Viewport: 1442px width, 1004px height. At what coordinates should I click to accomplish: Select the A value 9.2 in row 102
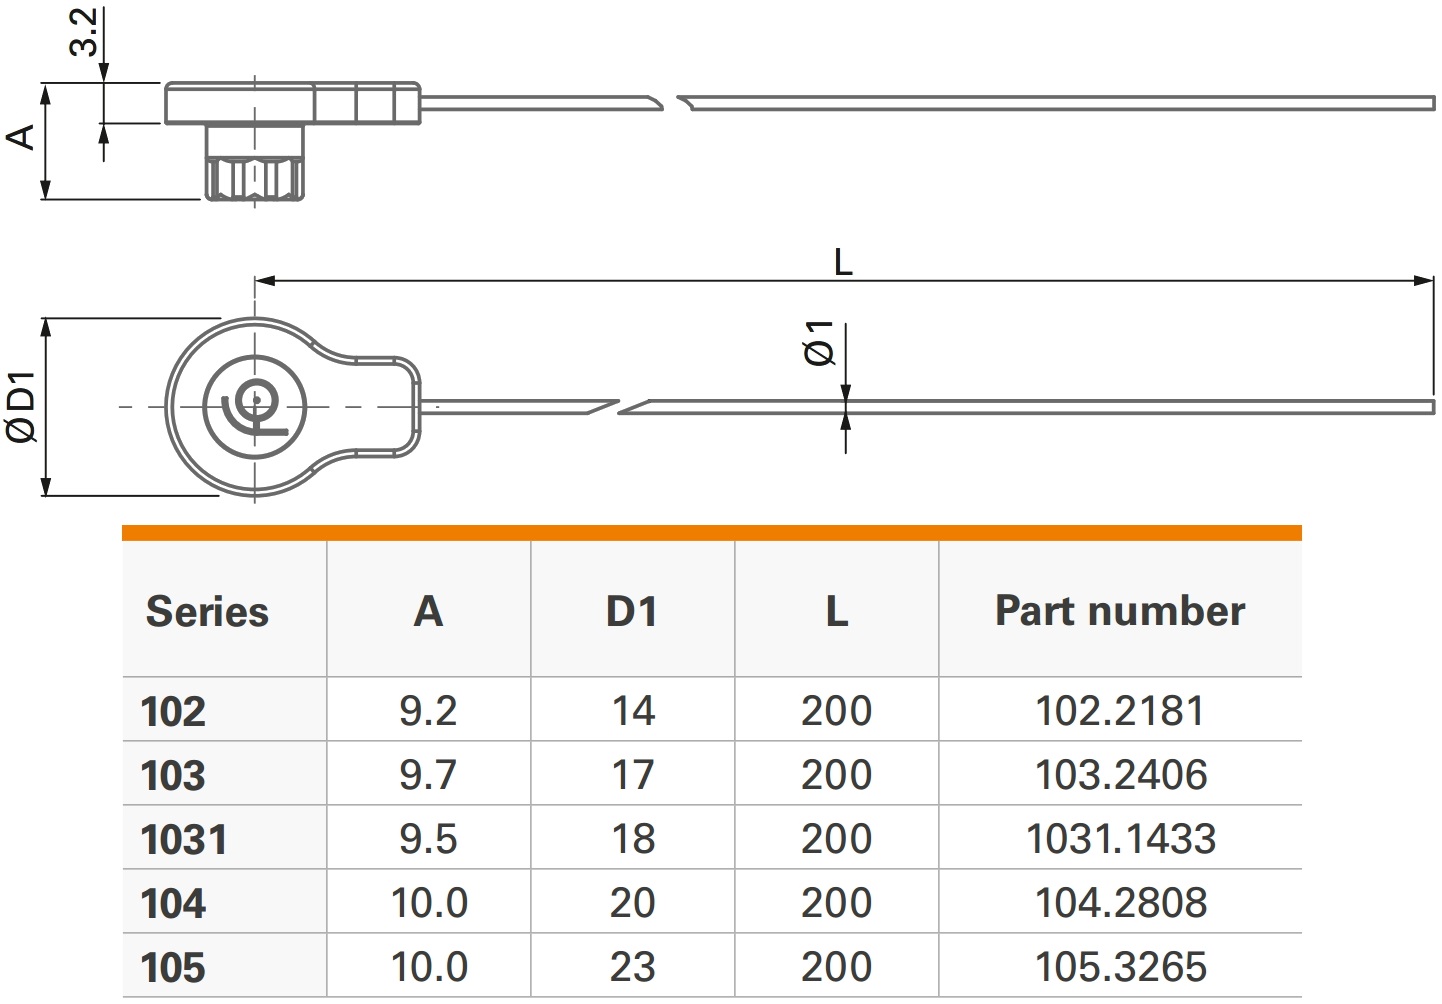pyautogui.click(x=428, y=711)
